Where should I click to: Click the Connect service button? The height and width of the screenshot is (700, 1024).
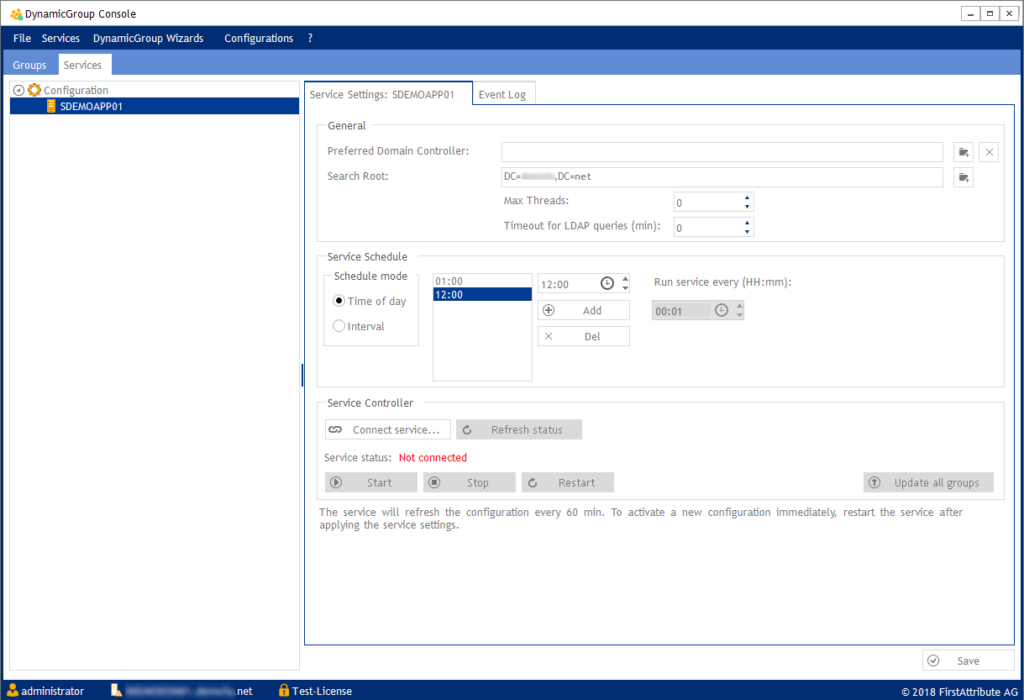click(387, 429)
